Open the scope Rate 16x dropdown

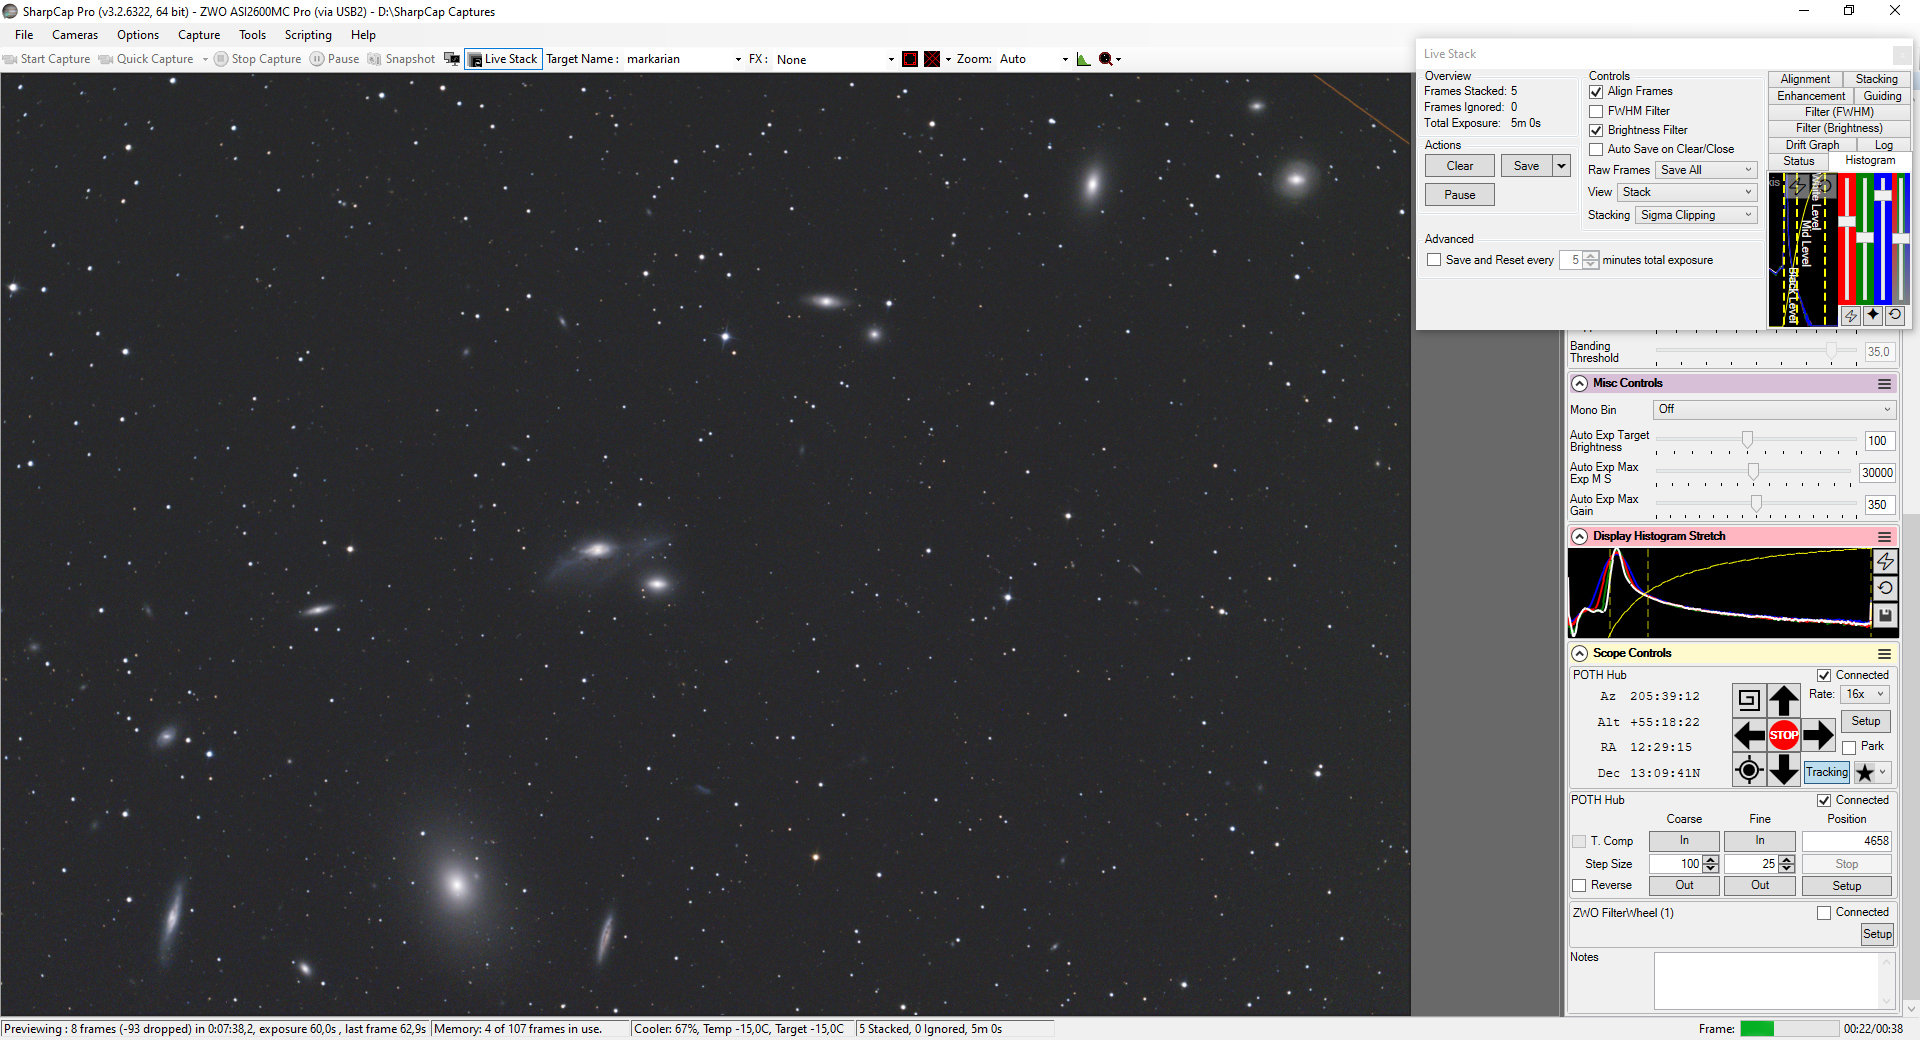[1865, 694]
